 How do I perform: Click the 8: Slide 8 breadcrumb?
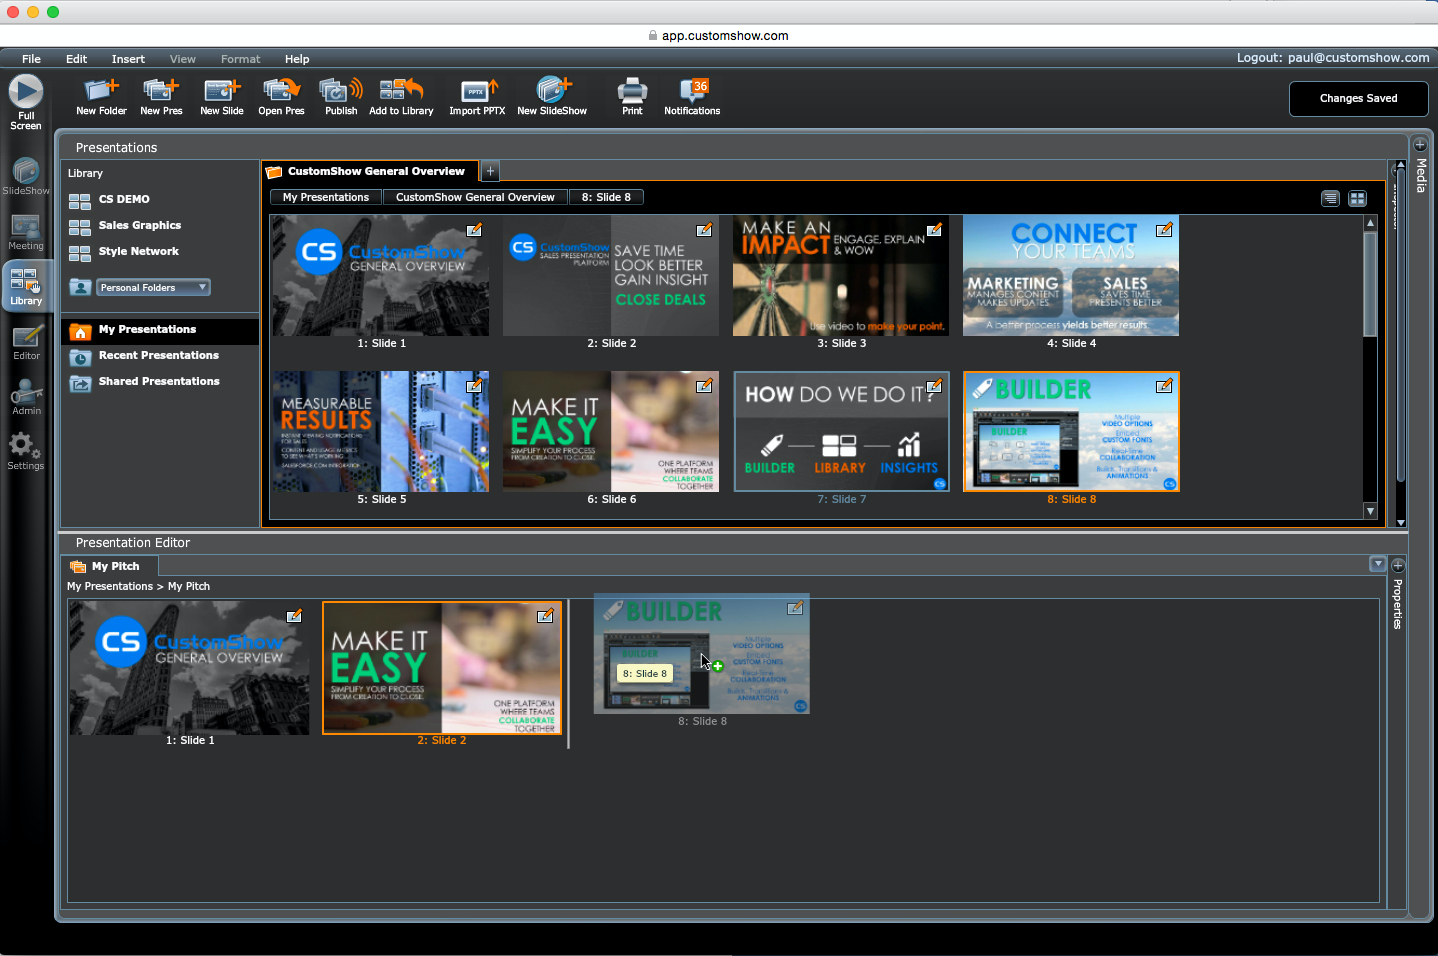(x=606, y=197)
